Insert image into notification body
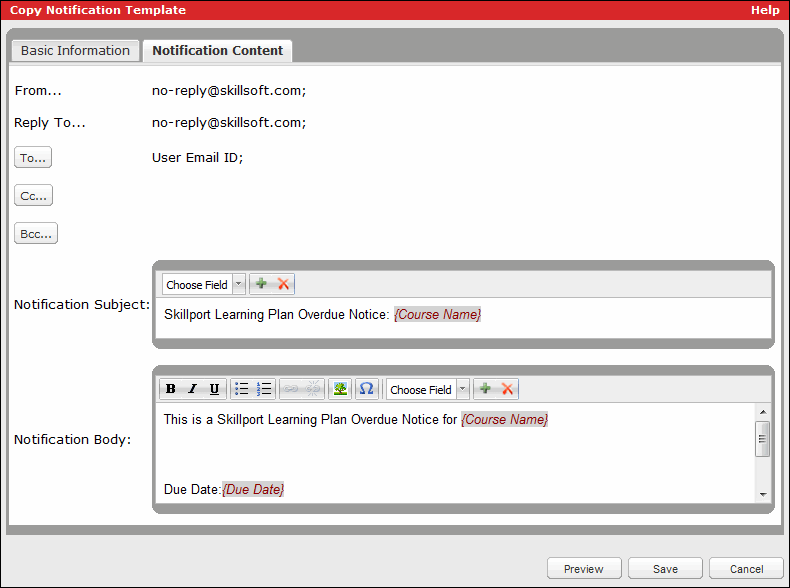Screen dimensions: 790x588 pyautogui.click(x=340, y=389)
